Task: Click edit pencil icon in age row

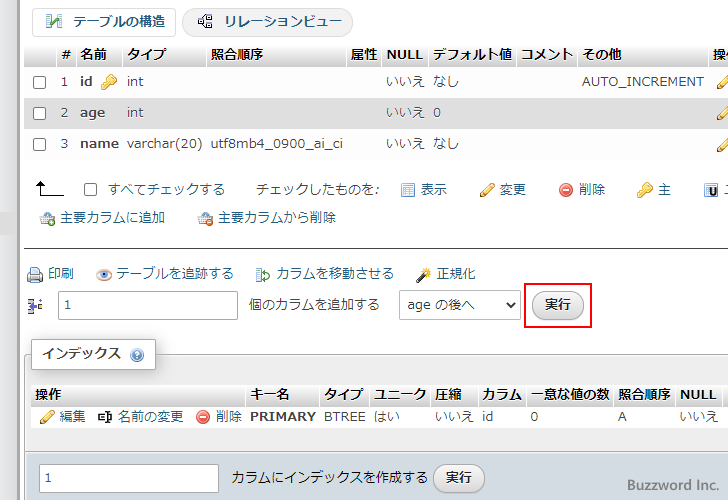Action: 722,113
